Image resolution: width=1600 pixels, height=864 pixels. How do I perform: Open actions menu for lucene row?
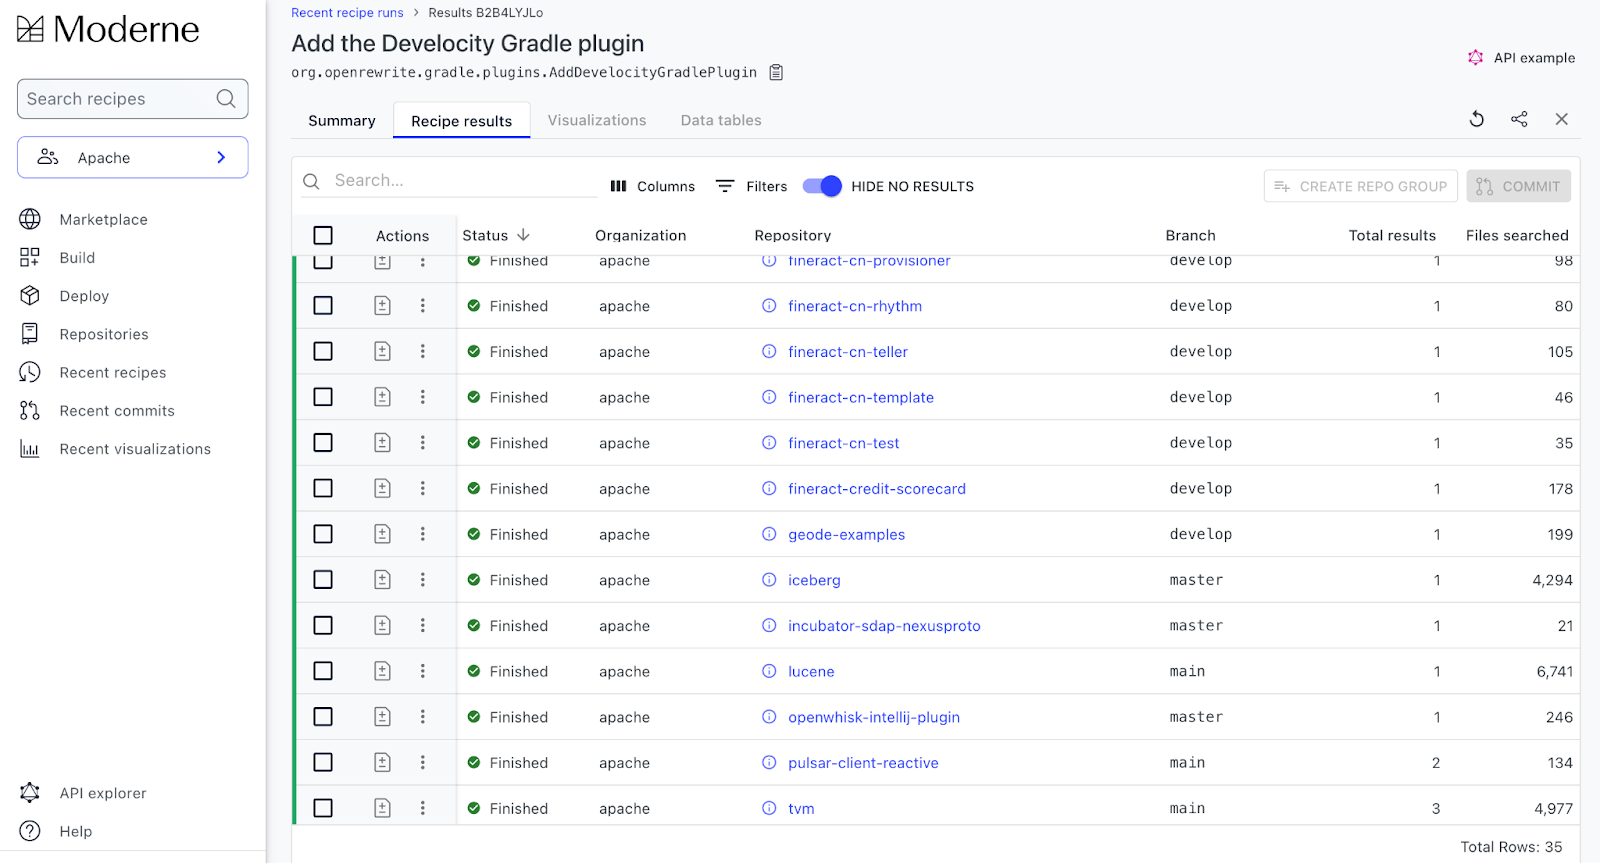pyautogui.click(x=423, y=671)
